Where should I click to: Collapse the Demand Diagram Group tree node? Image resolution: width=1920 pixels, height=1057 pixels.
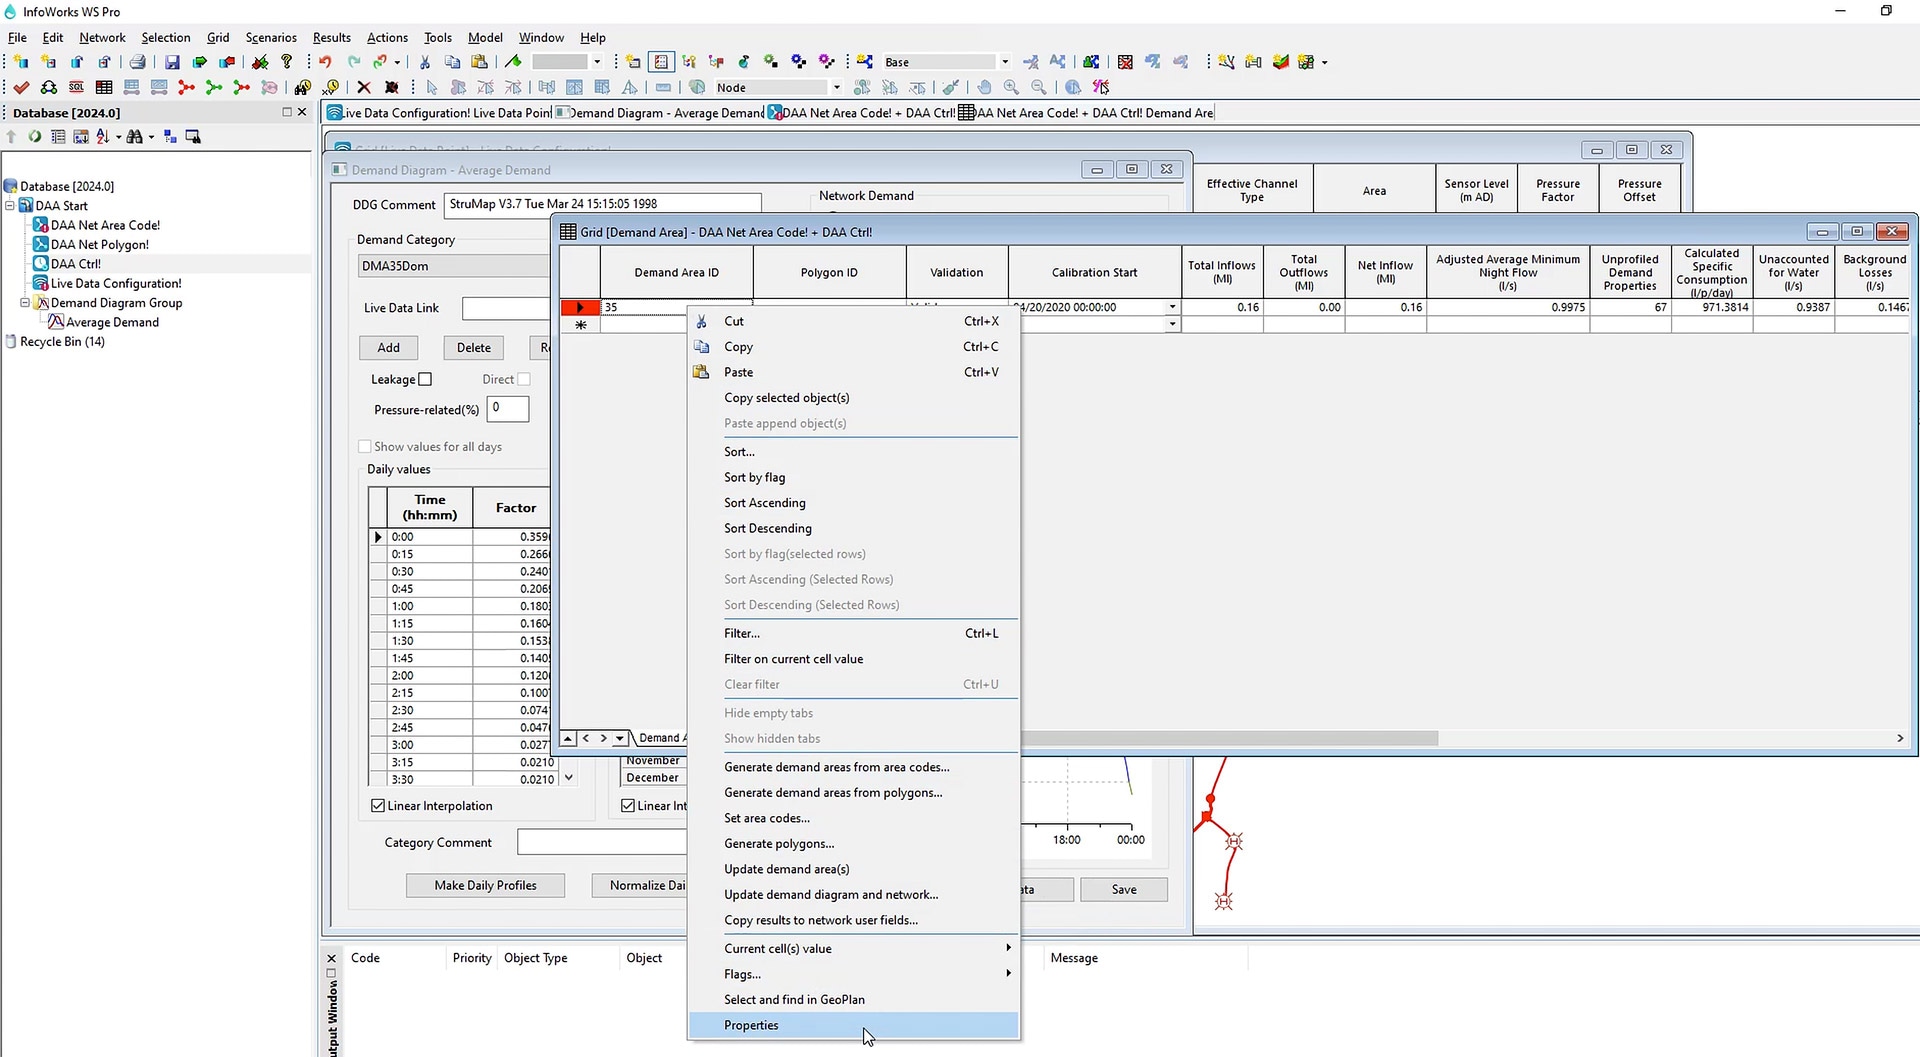(x=25, y=303)
